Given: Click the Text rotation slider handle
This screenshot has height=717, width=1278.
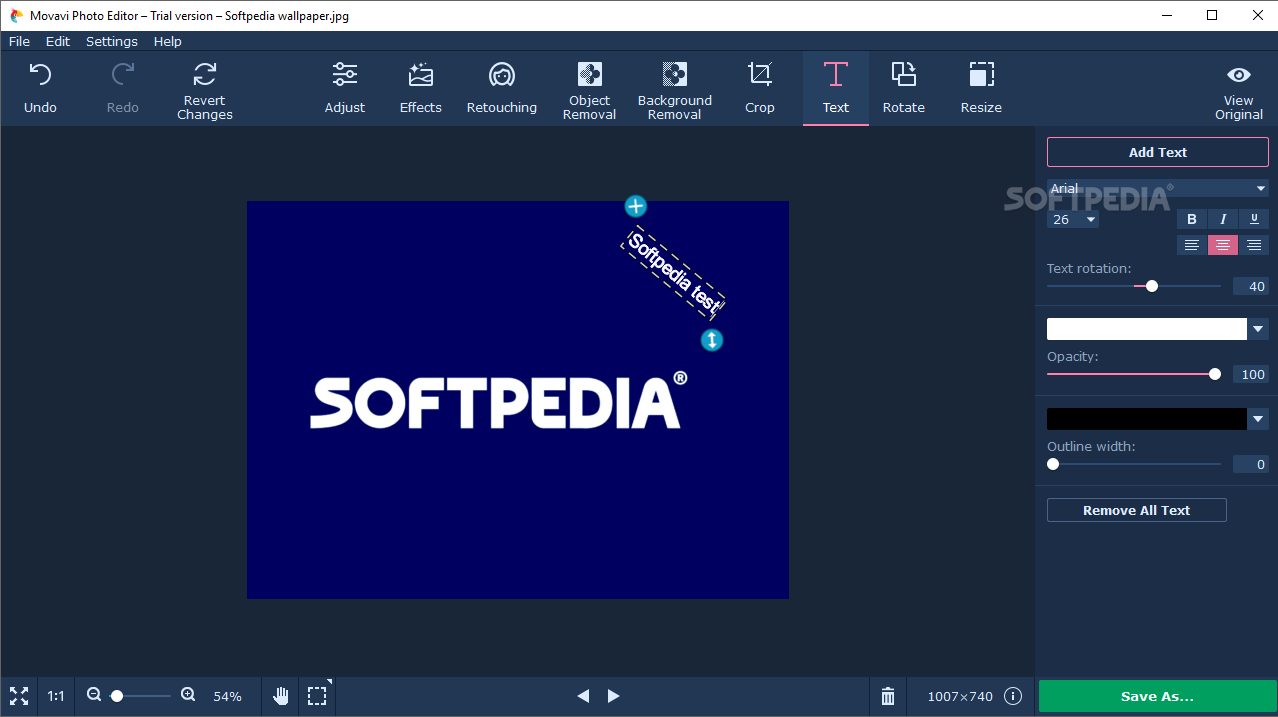Looking at the screenshot, I should pyautogui.click(x=1152, y=286).
